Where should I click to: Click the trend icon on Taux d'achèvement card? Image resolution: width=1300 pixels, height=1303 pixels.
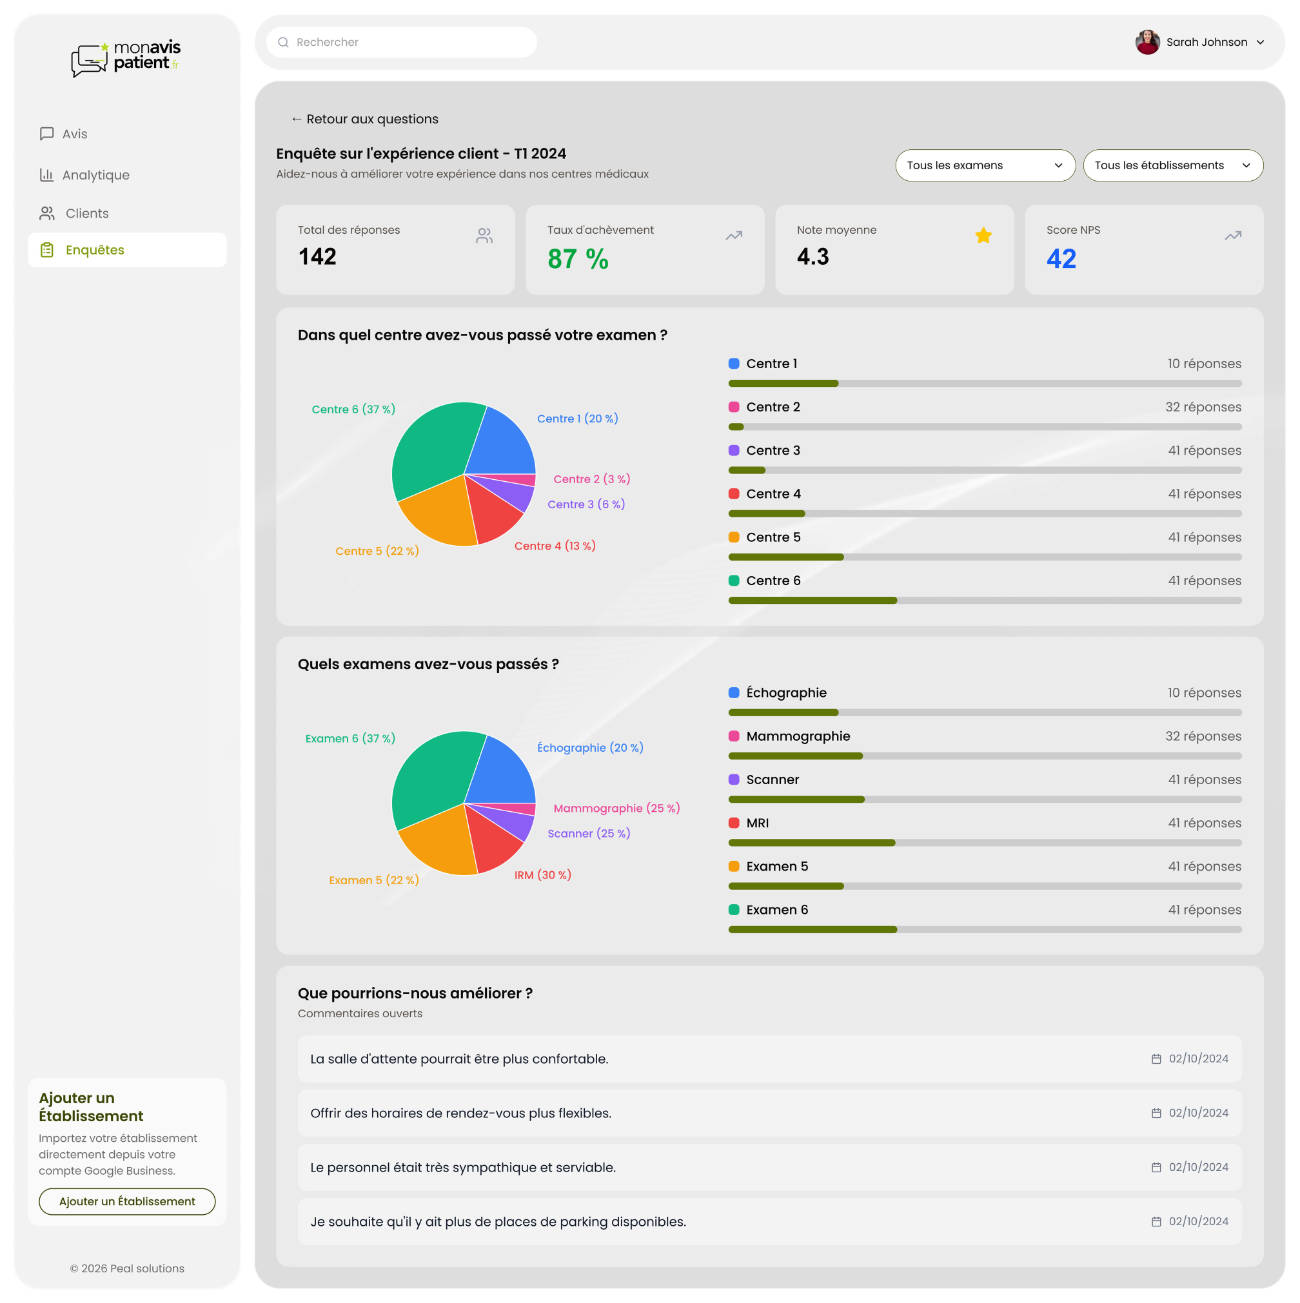click(x=733, y=235)
